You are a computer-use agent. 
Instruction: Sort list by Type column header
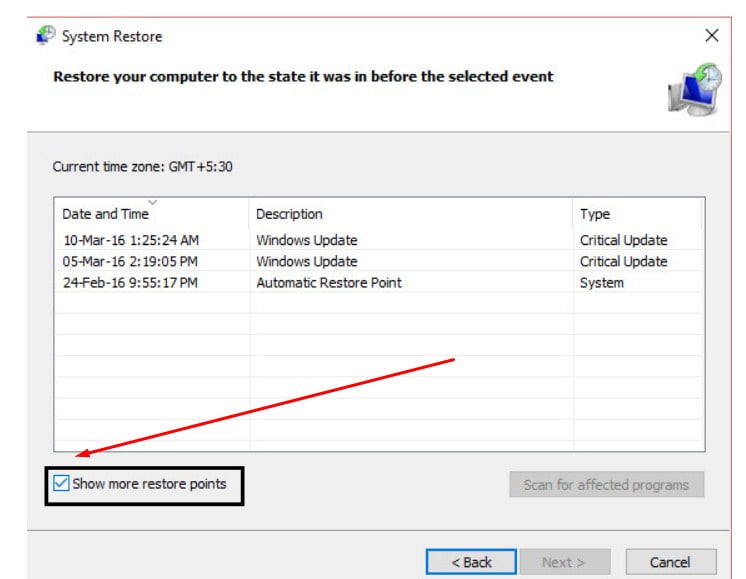point(638,214)
